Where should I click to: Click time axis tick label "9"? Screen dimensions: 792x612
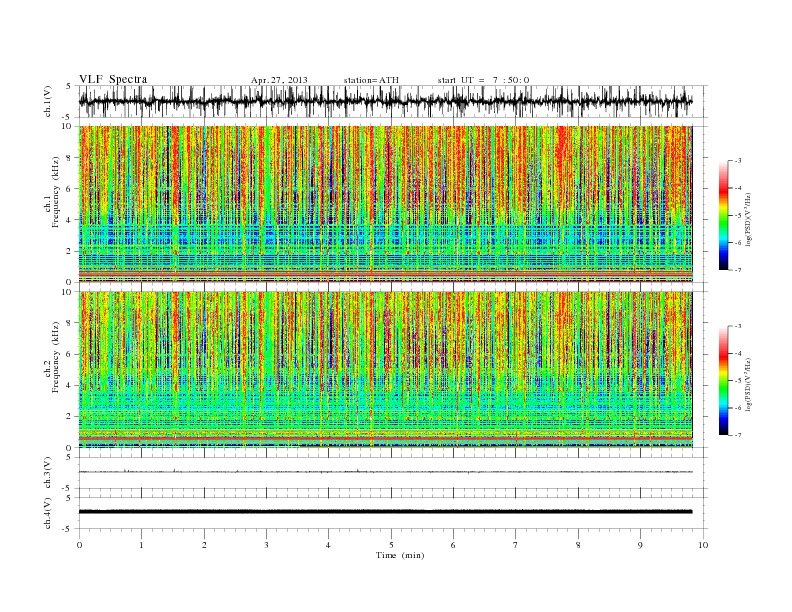coord(640,545)
